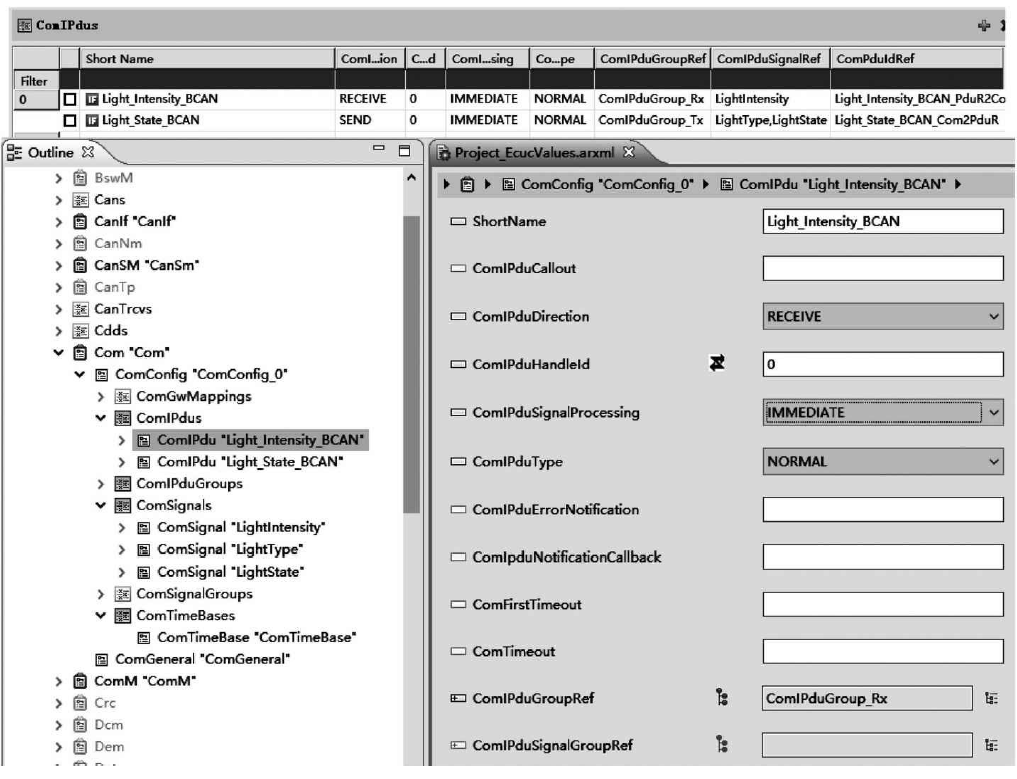
Task: Click ComIPduSignalGroupRef reference tree icon
Action: [721, 745]
